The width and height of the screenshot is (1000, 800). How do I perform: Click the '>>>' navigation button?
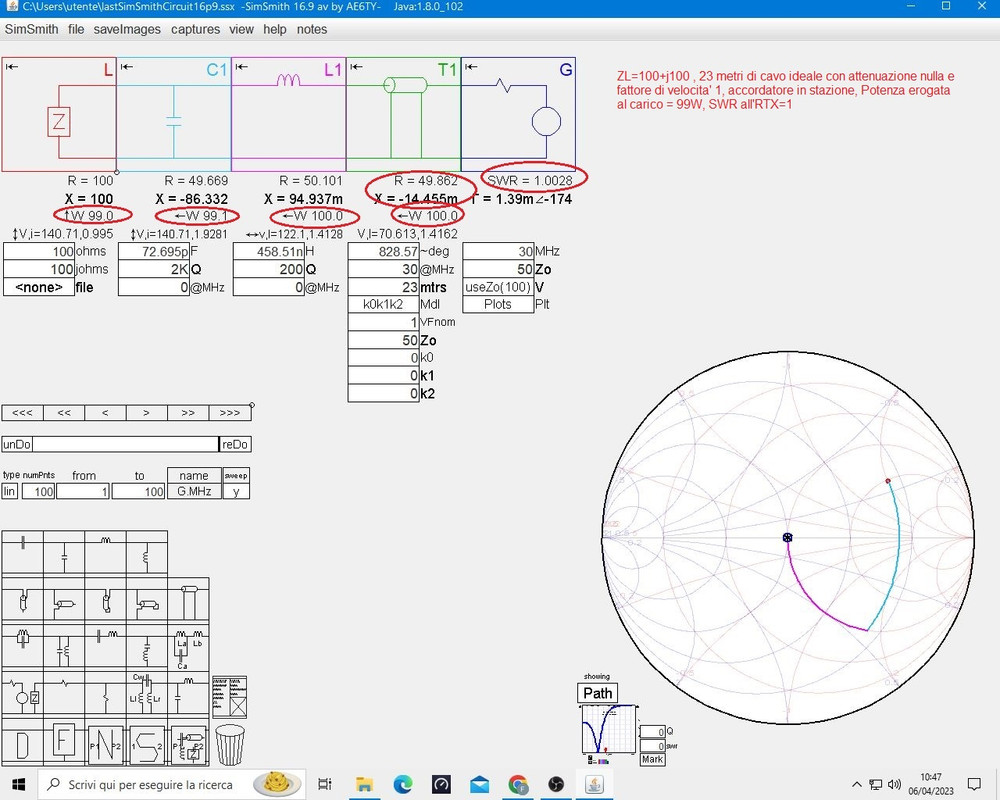click(x=230, y=413)
